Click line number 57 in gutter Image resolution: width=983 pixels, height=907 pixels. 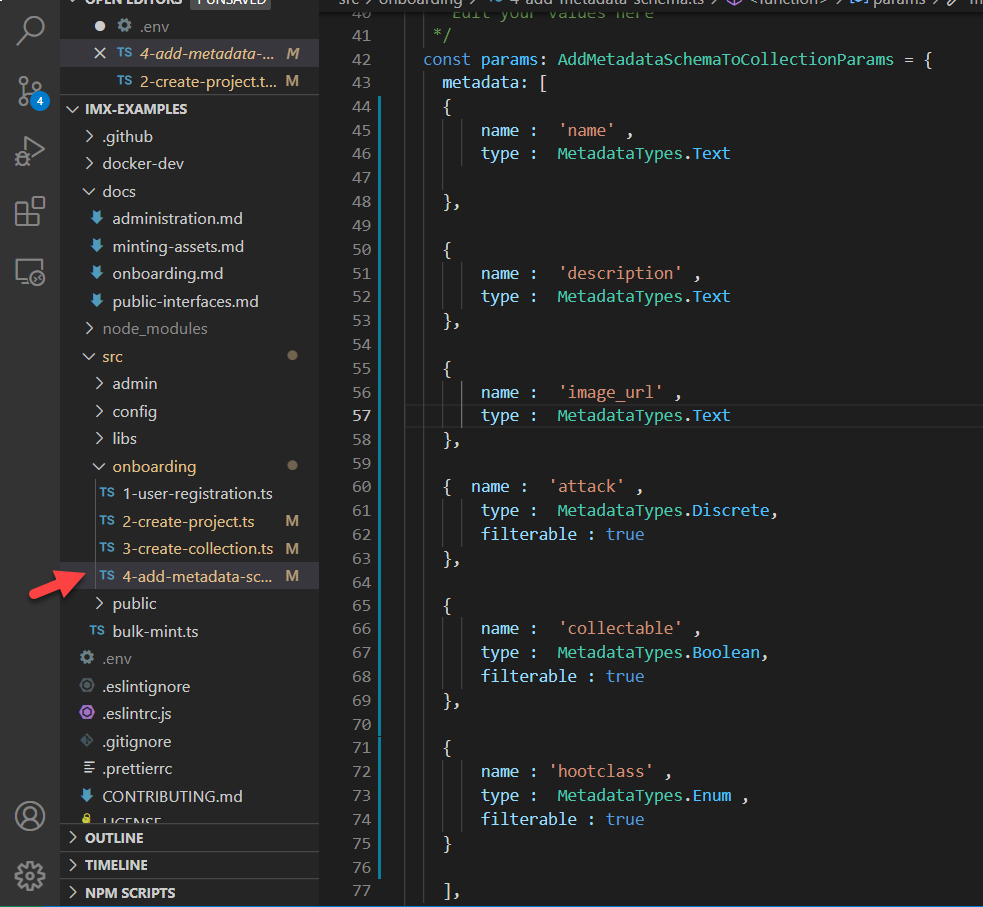coord(361,416)
